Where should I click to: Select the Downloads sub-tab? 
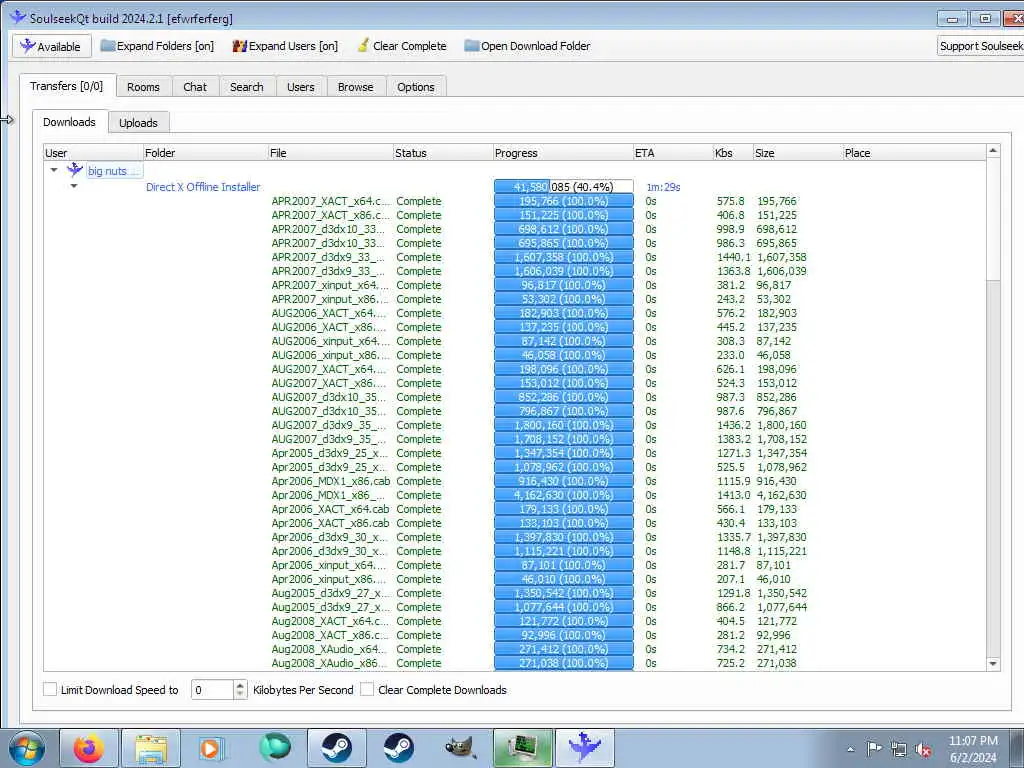point(69,121)
